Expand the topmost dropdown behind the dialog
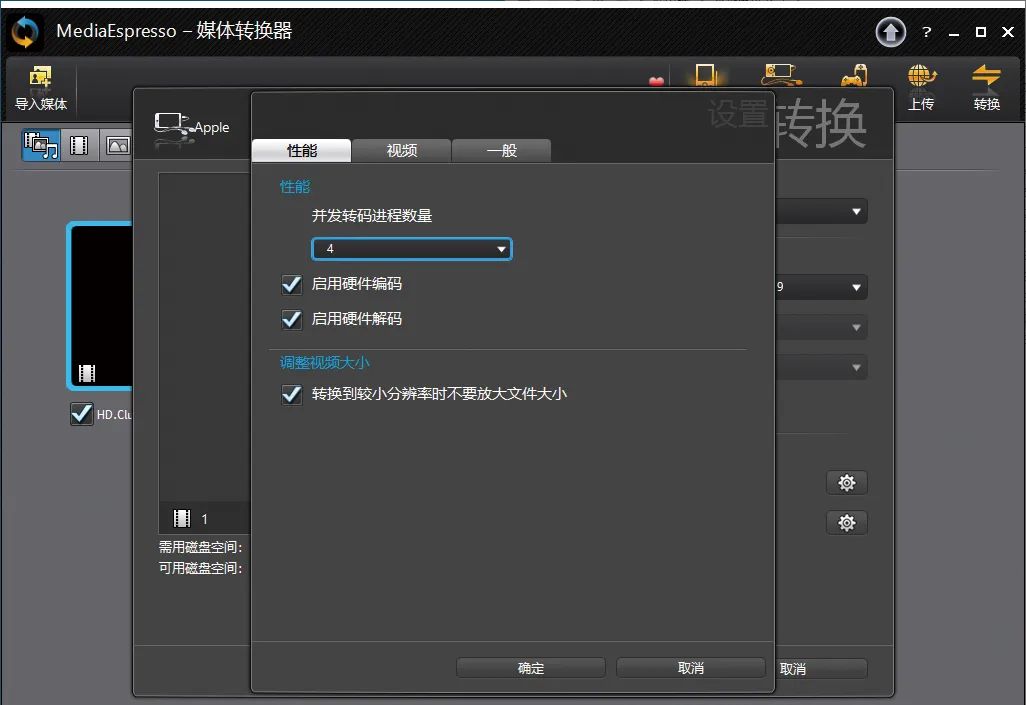Image resolution: width=1026 pixels, height=705 pixels. click(x=856, y=212)
